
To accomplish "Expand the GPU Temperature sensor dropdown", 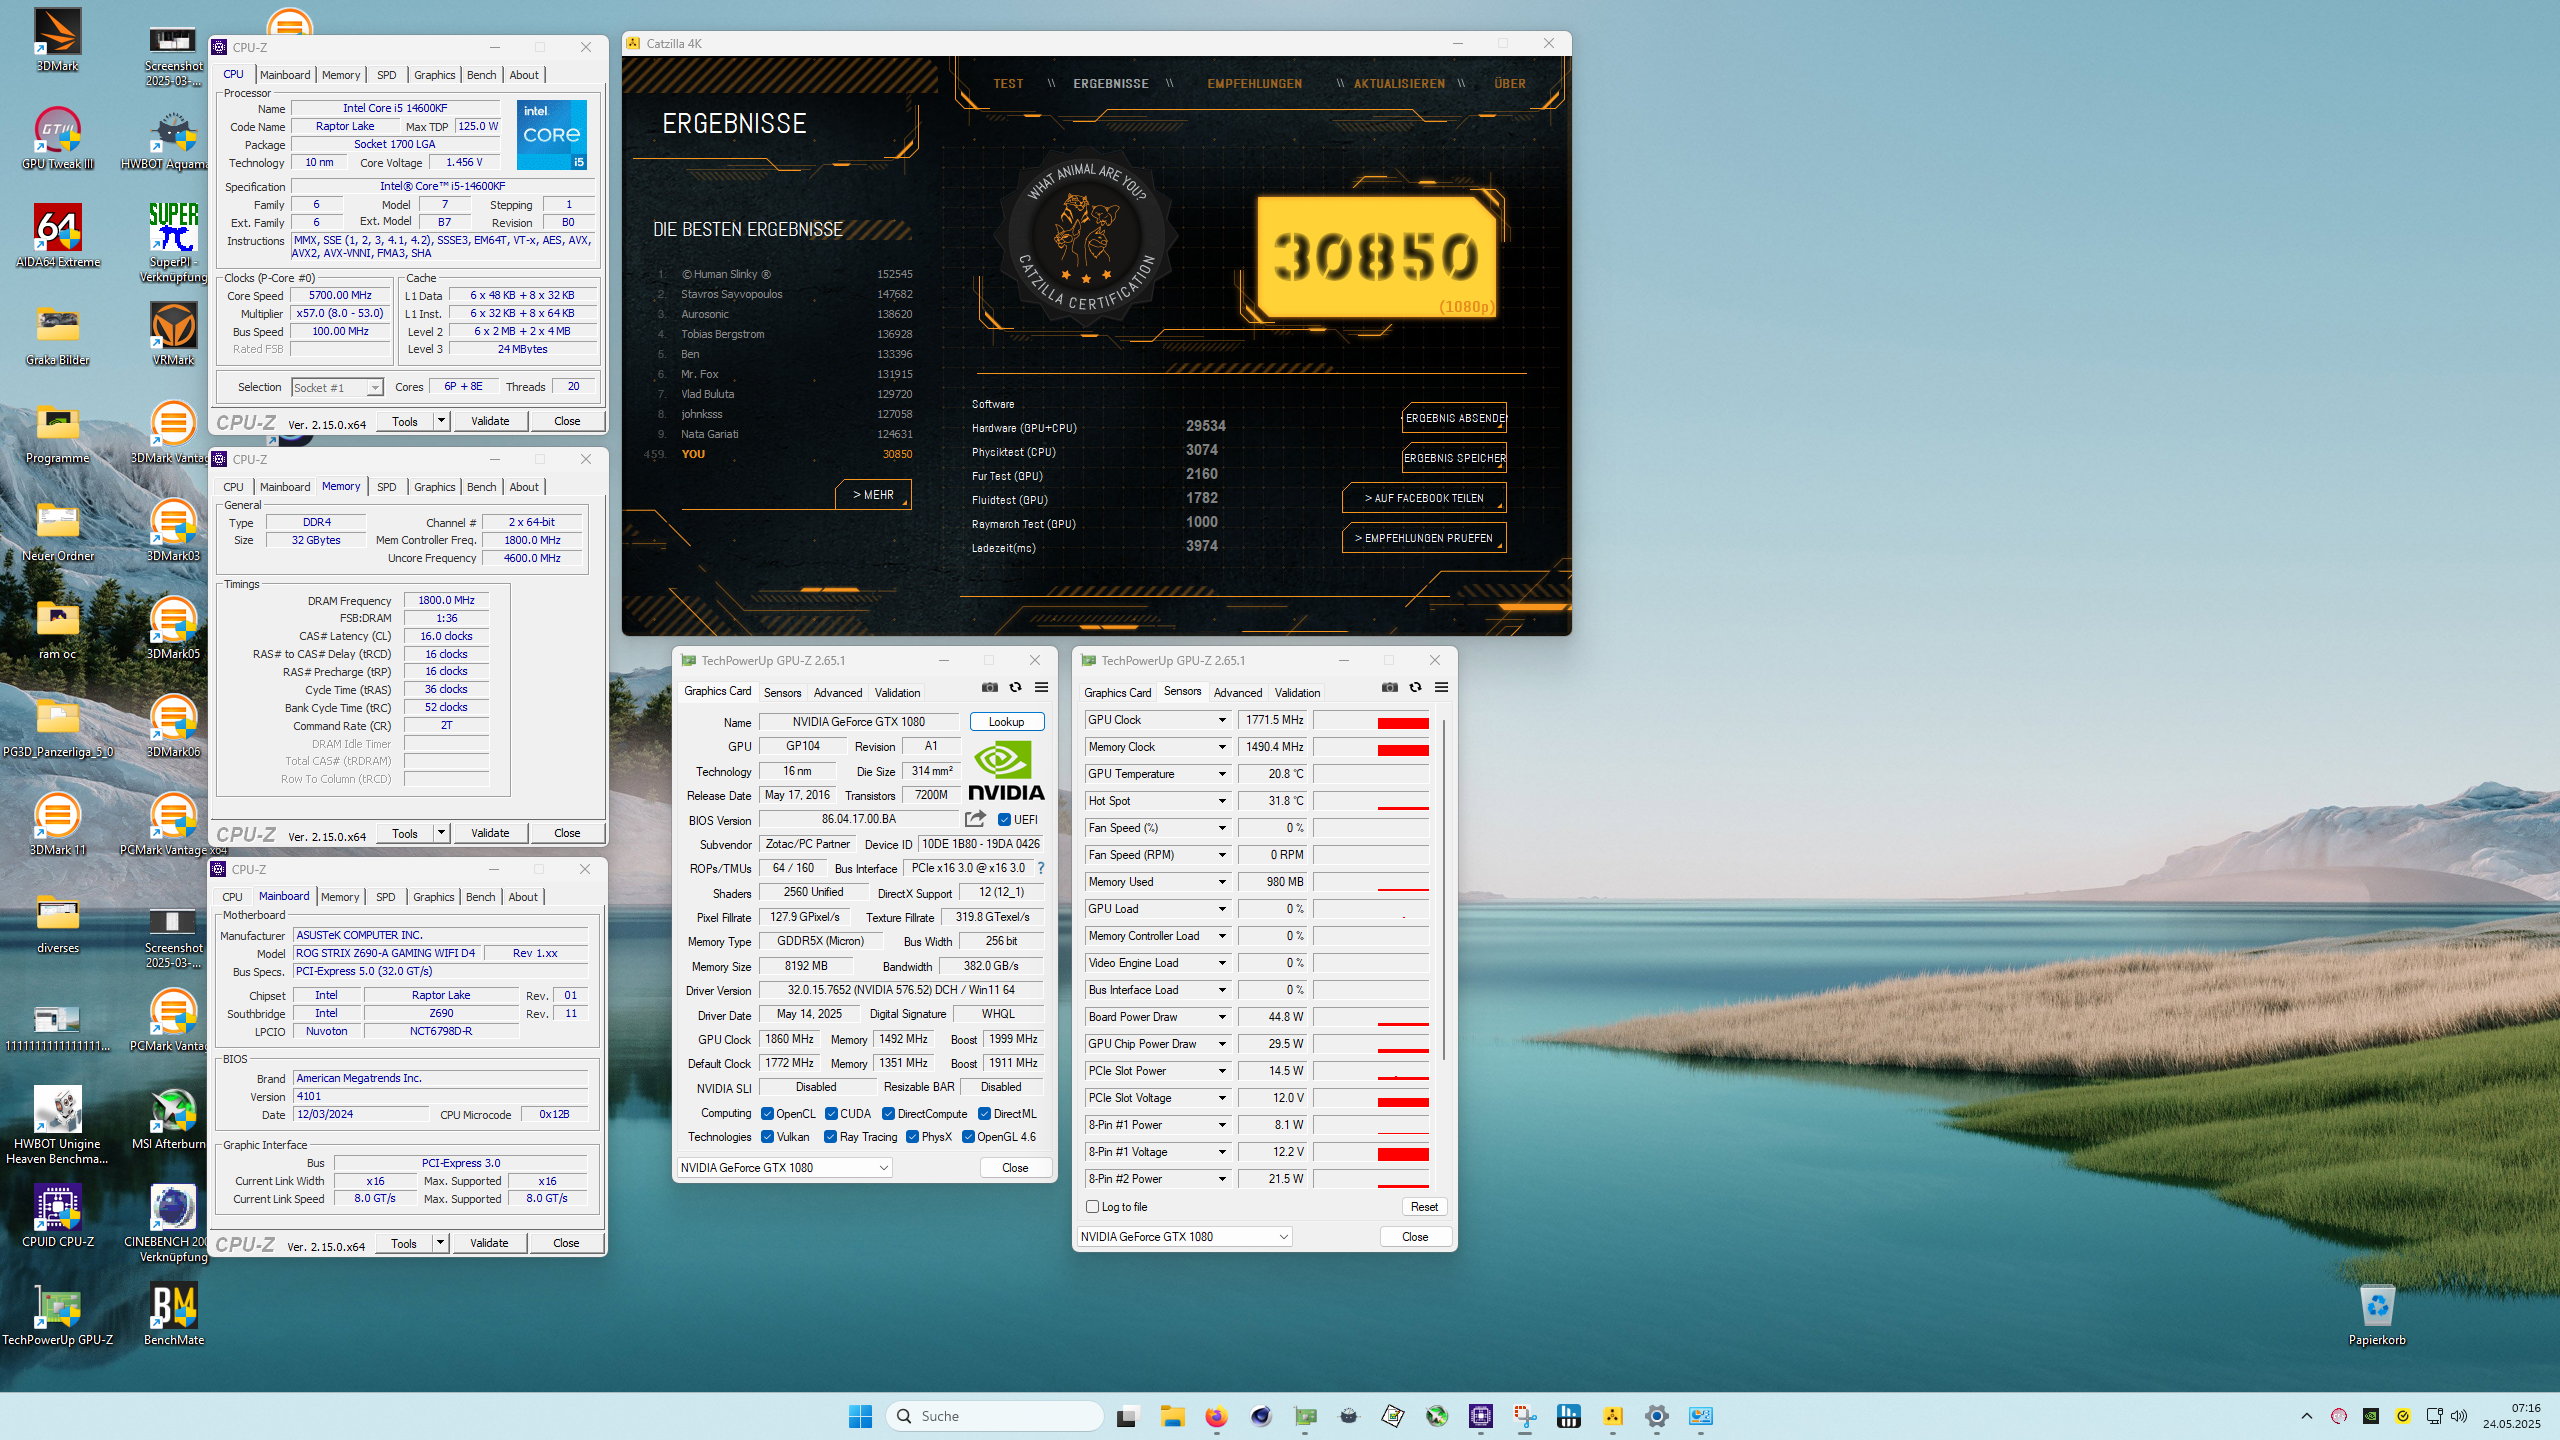I will (1221, 774).
